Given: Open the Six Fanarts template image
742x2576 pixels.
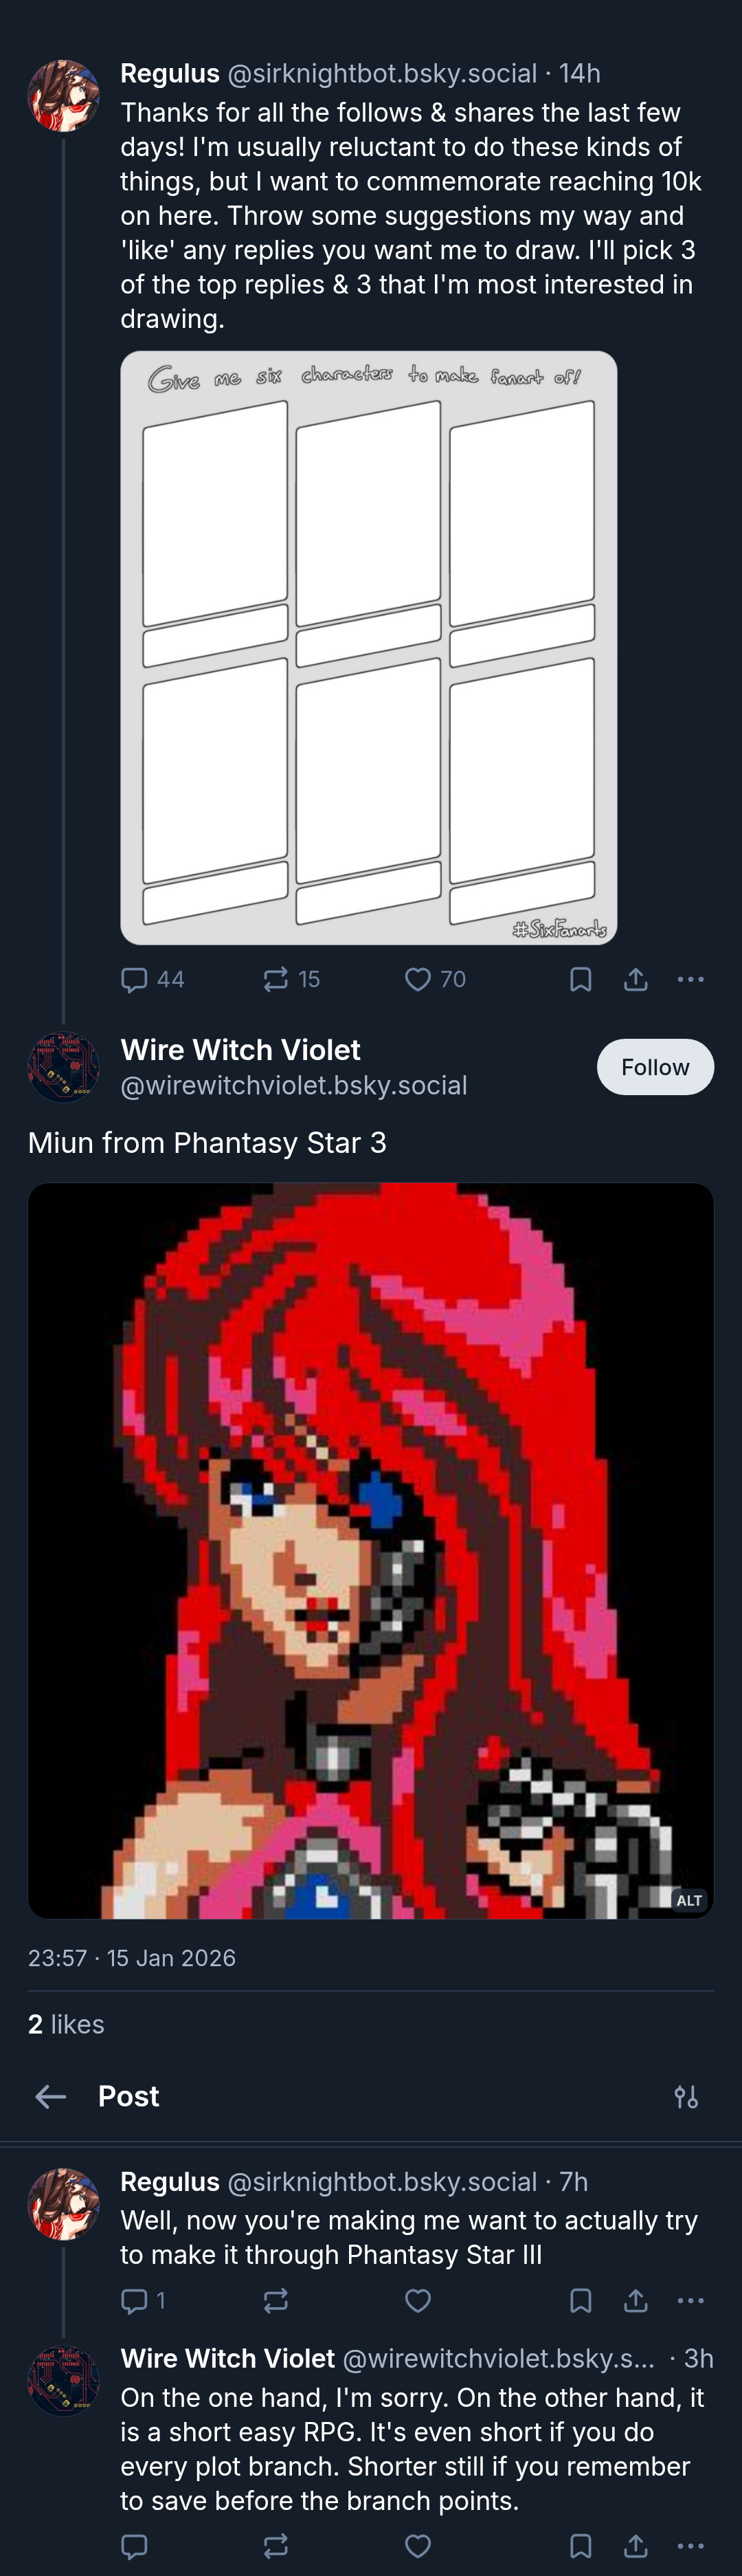Looking at the screenshot, I should pos(369,647).
